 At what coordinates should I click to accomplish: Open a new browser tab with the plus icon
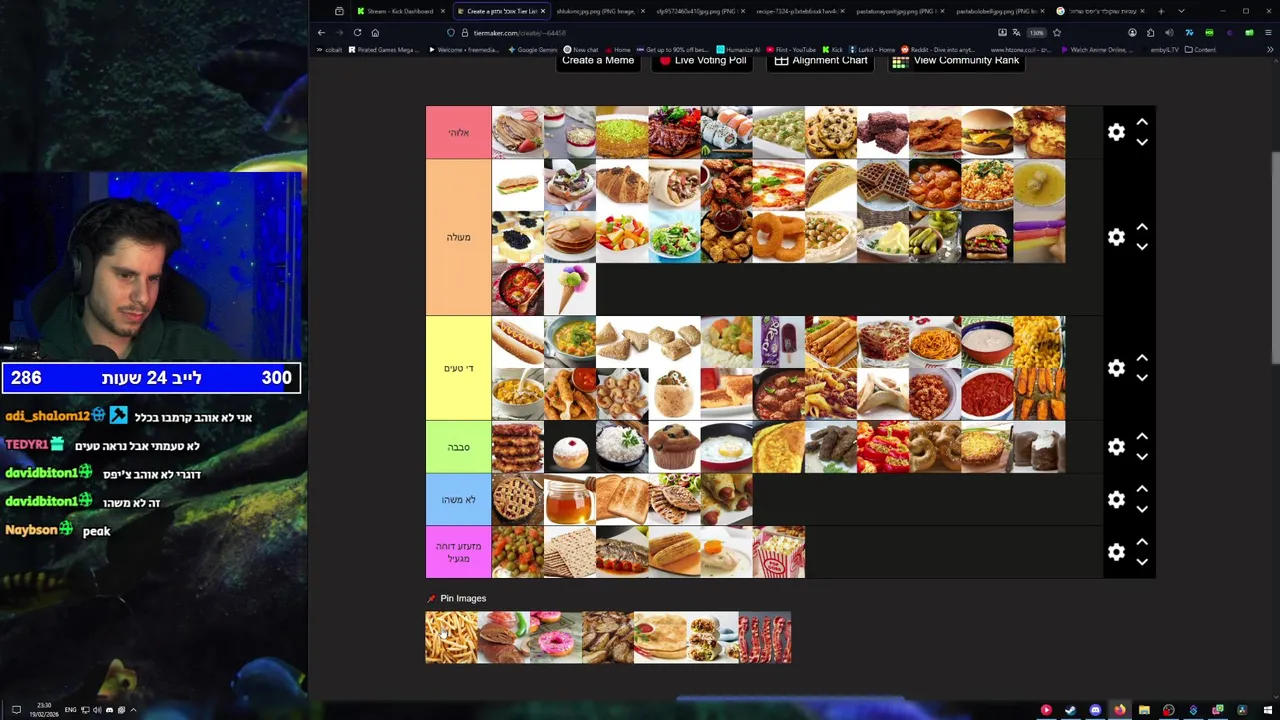1161,11
